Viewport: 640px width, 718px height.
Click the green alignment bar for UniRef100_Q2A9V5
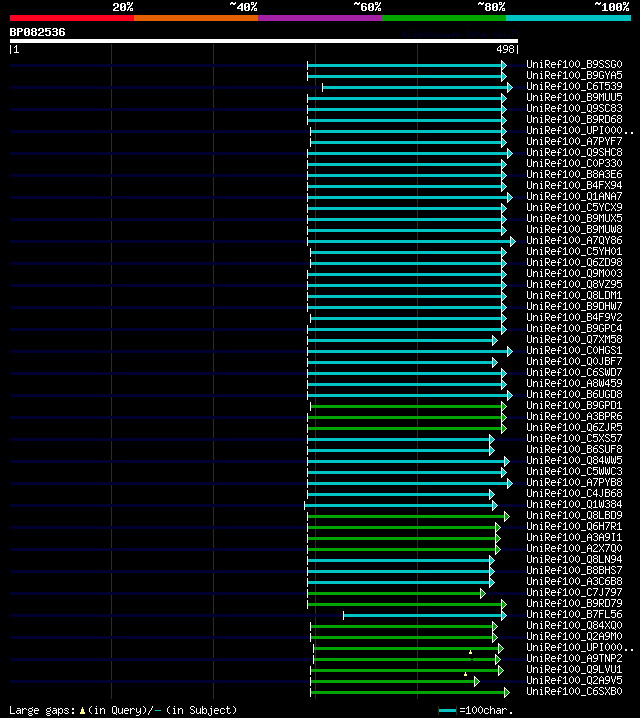pos(395,681)
